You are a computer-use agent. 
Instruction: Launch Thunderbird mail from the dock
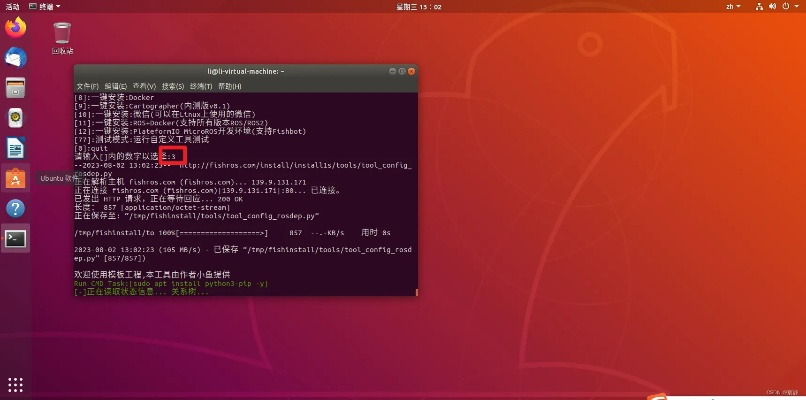pos(15,58)
